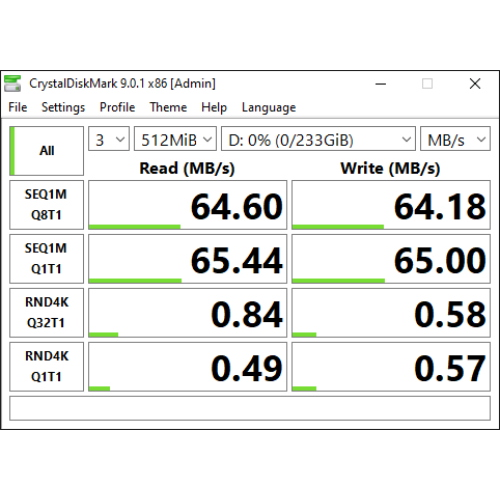This screenshot has width=500, height=500.
Task: Open the Help menu
Action: (214, 107)
